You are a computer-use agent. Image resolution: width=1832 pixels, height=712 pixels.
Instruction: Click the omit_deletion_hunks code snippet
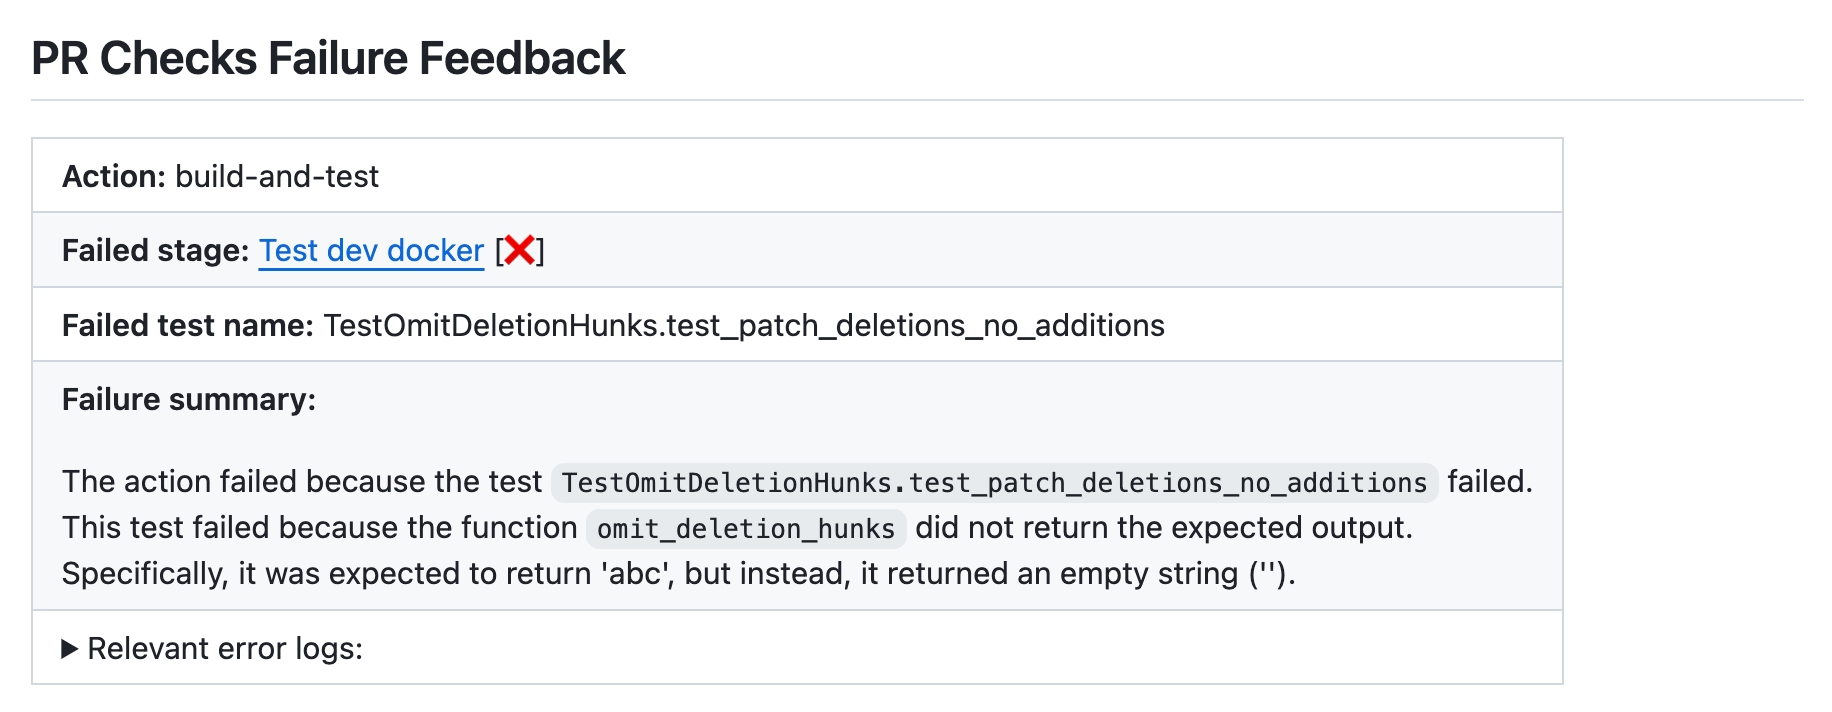(x=746, y=529)
